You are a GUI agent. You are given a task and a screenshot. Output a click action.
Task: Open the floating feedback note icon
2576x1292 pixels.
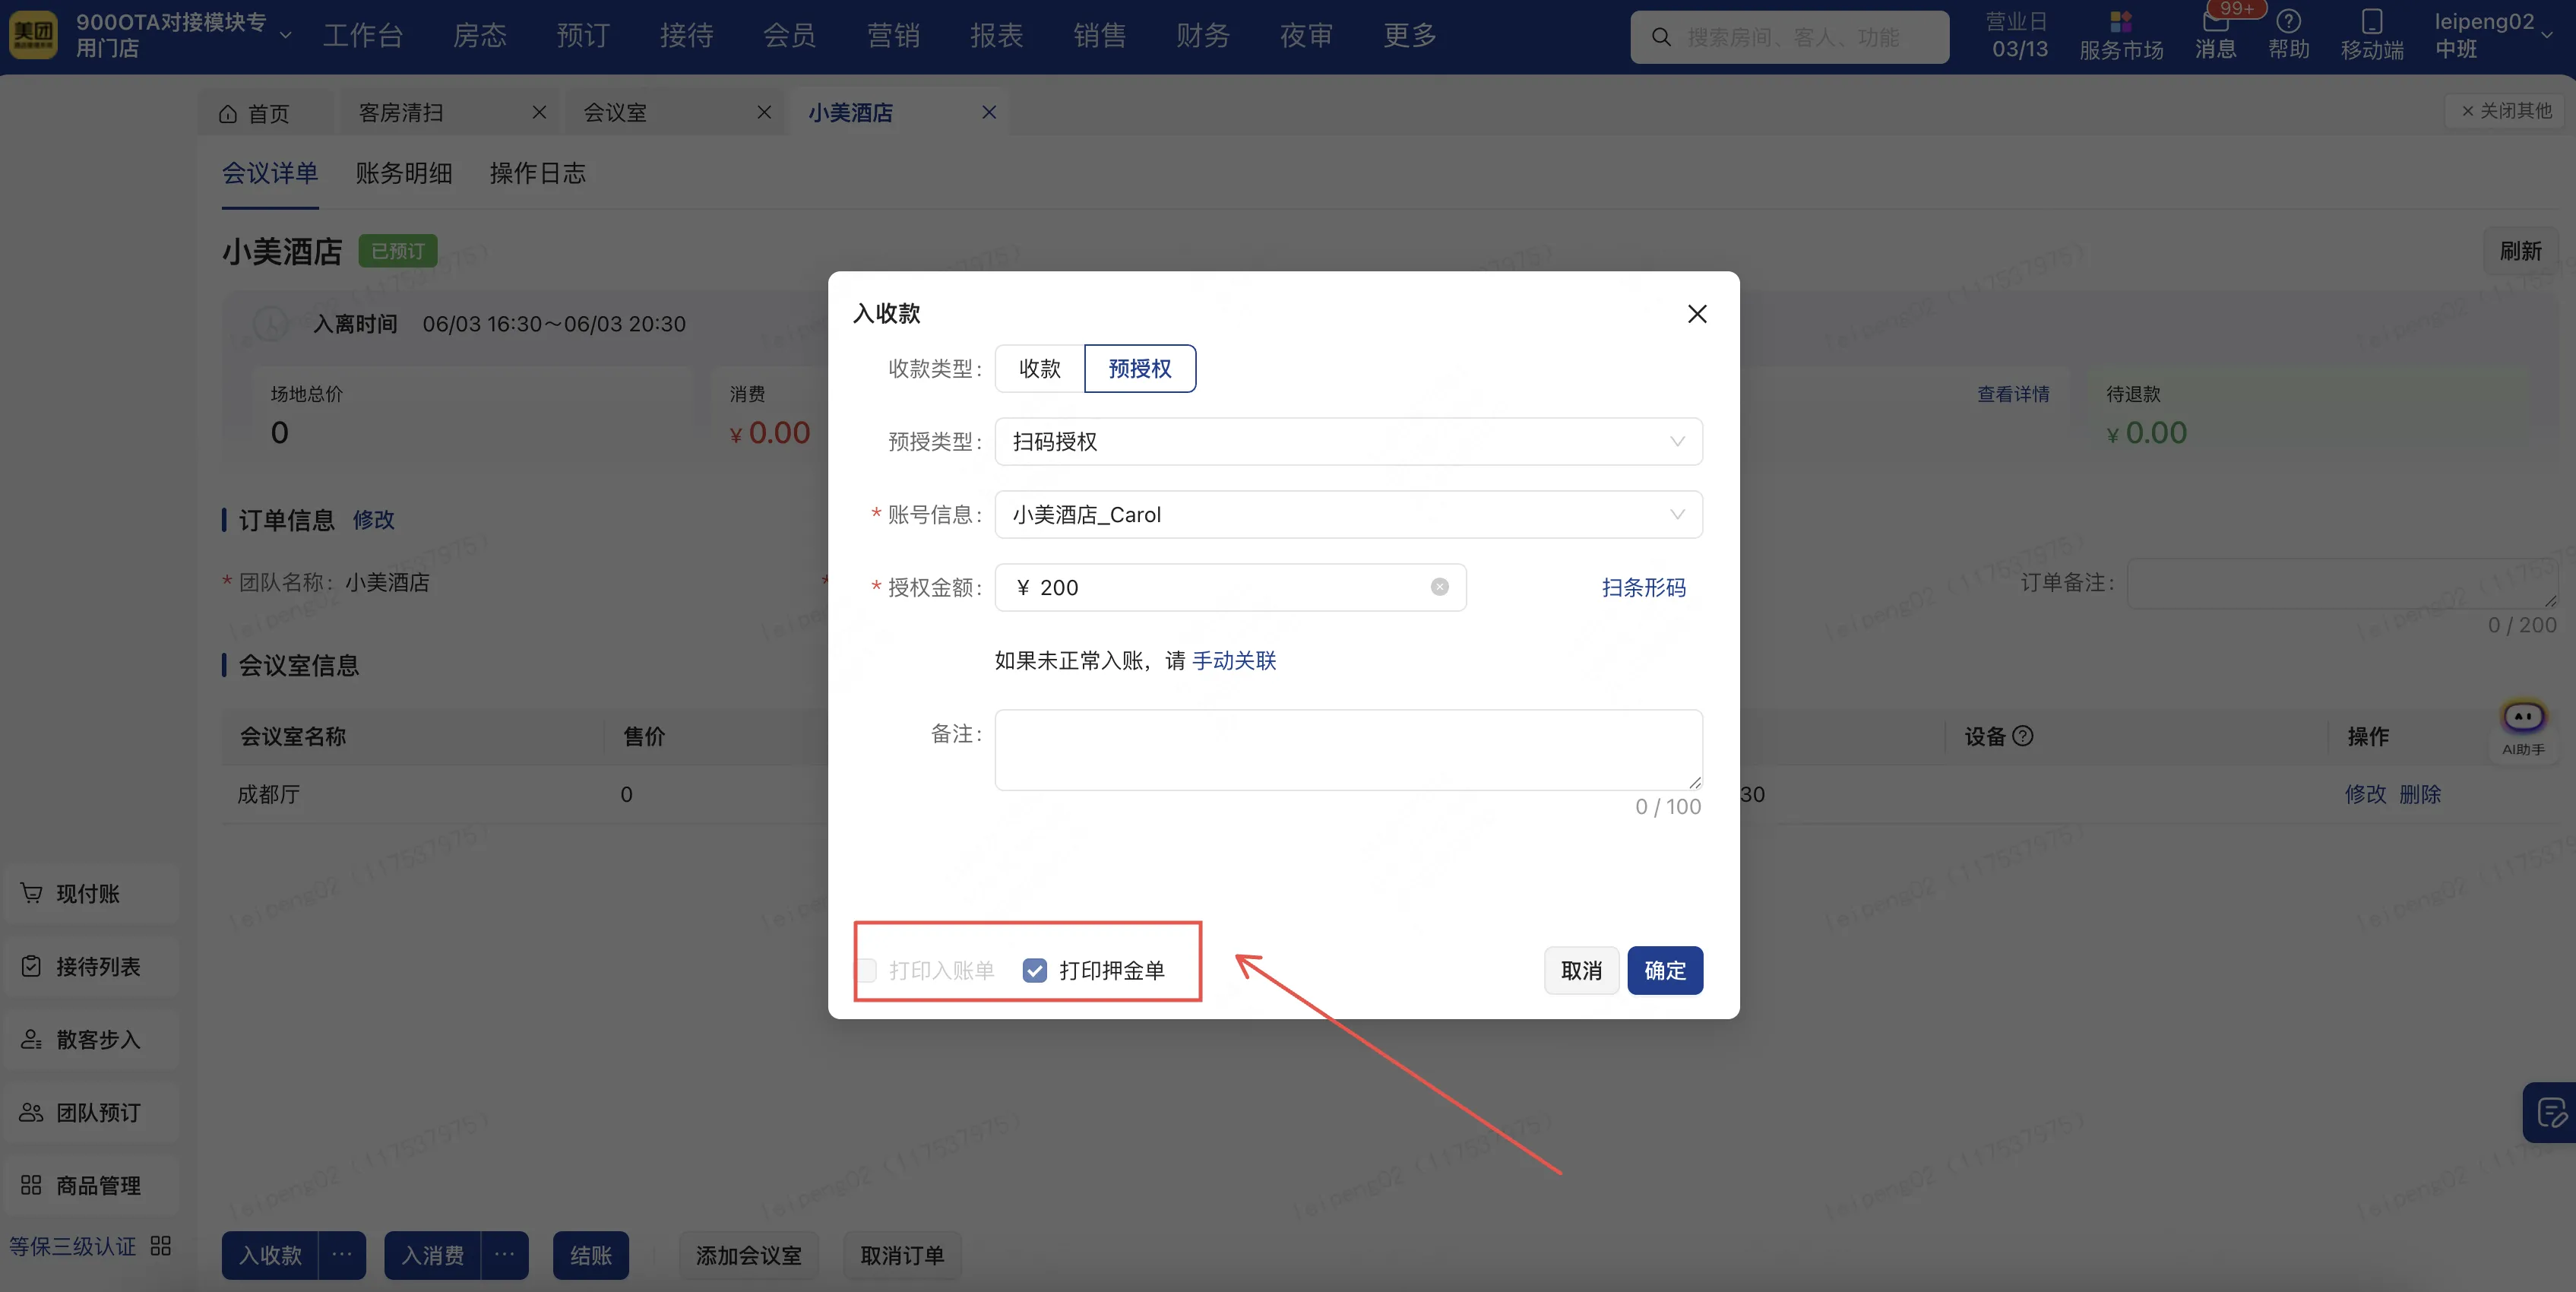click(x=2549, y=1112)
